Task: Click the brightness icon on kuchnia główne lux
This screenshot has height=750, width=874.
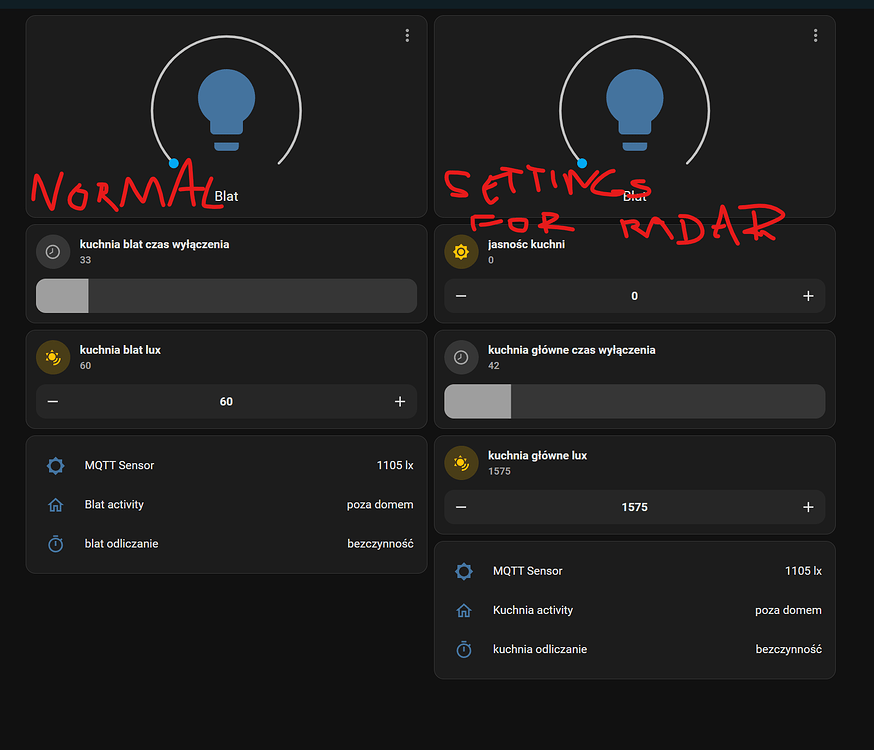Action: pyautogui.click(x=461, y=462)
